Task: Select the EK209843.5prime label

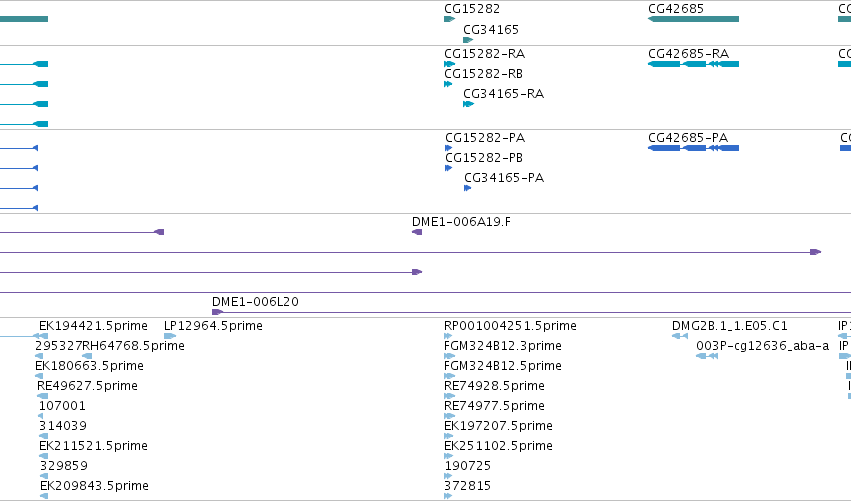Action: (94, 486)
